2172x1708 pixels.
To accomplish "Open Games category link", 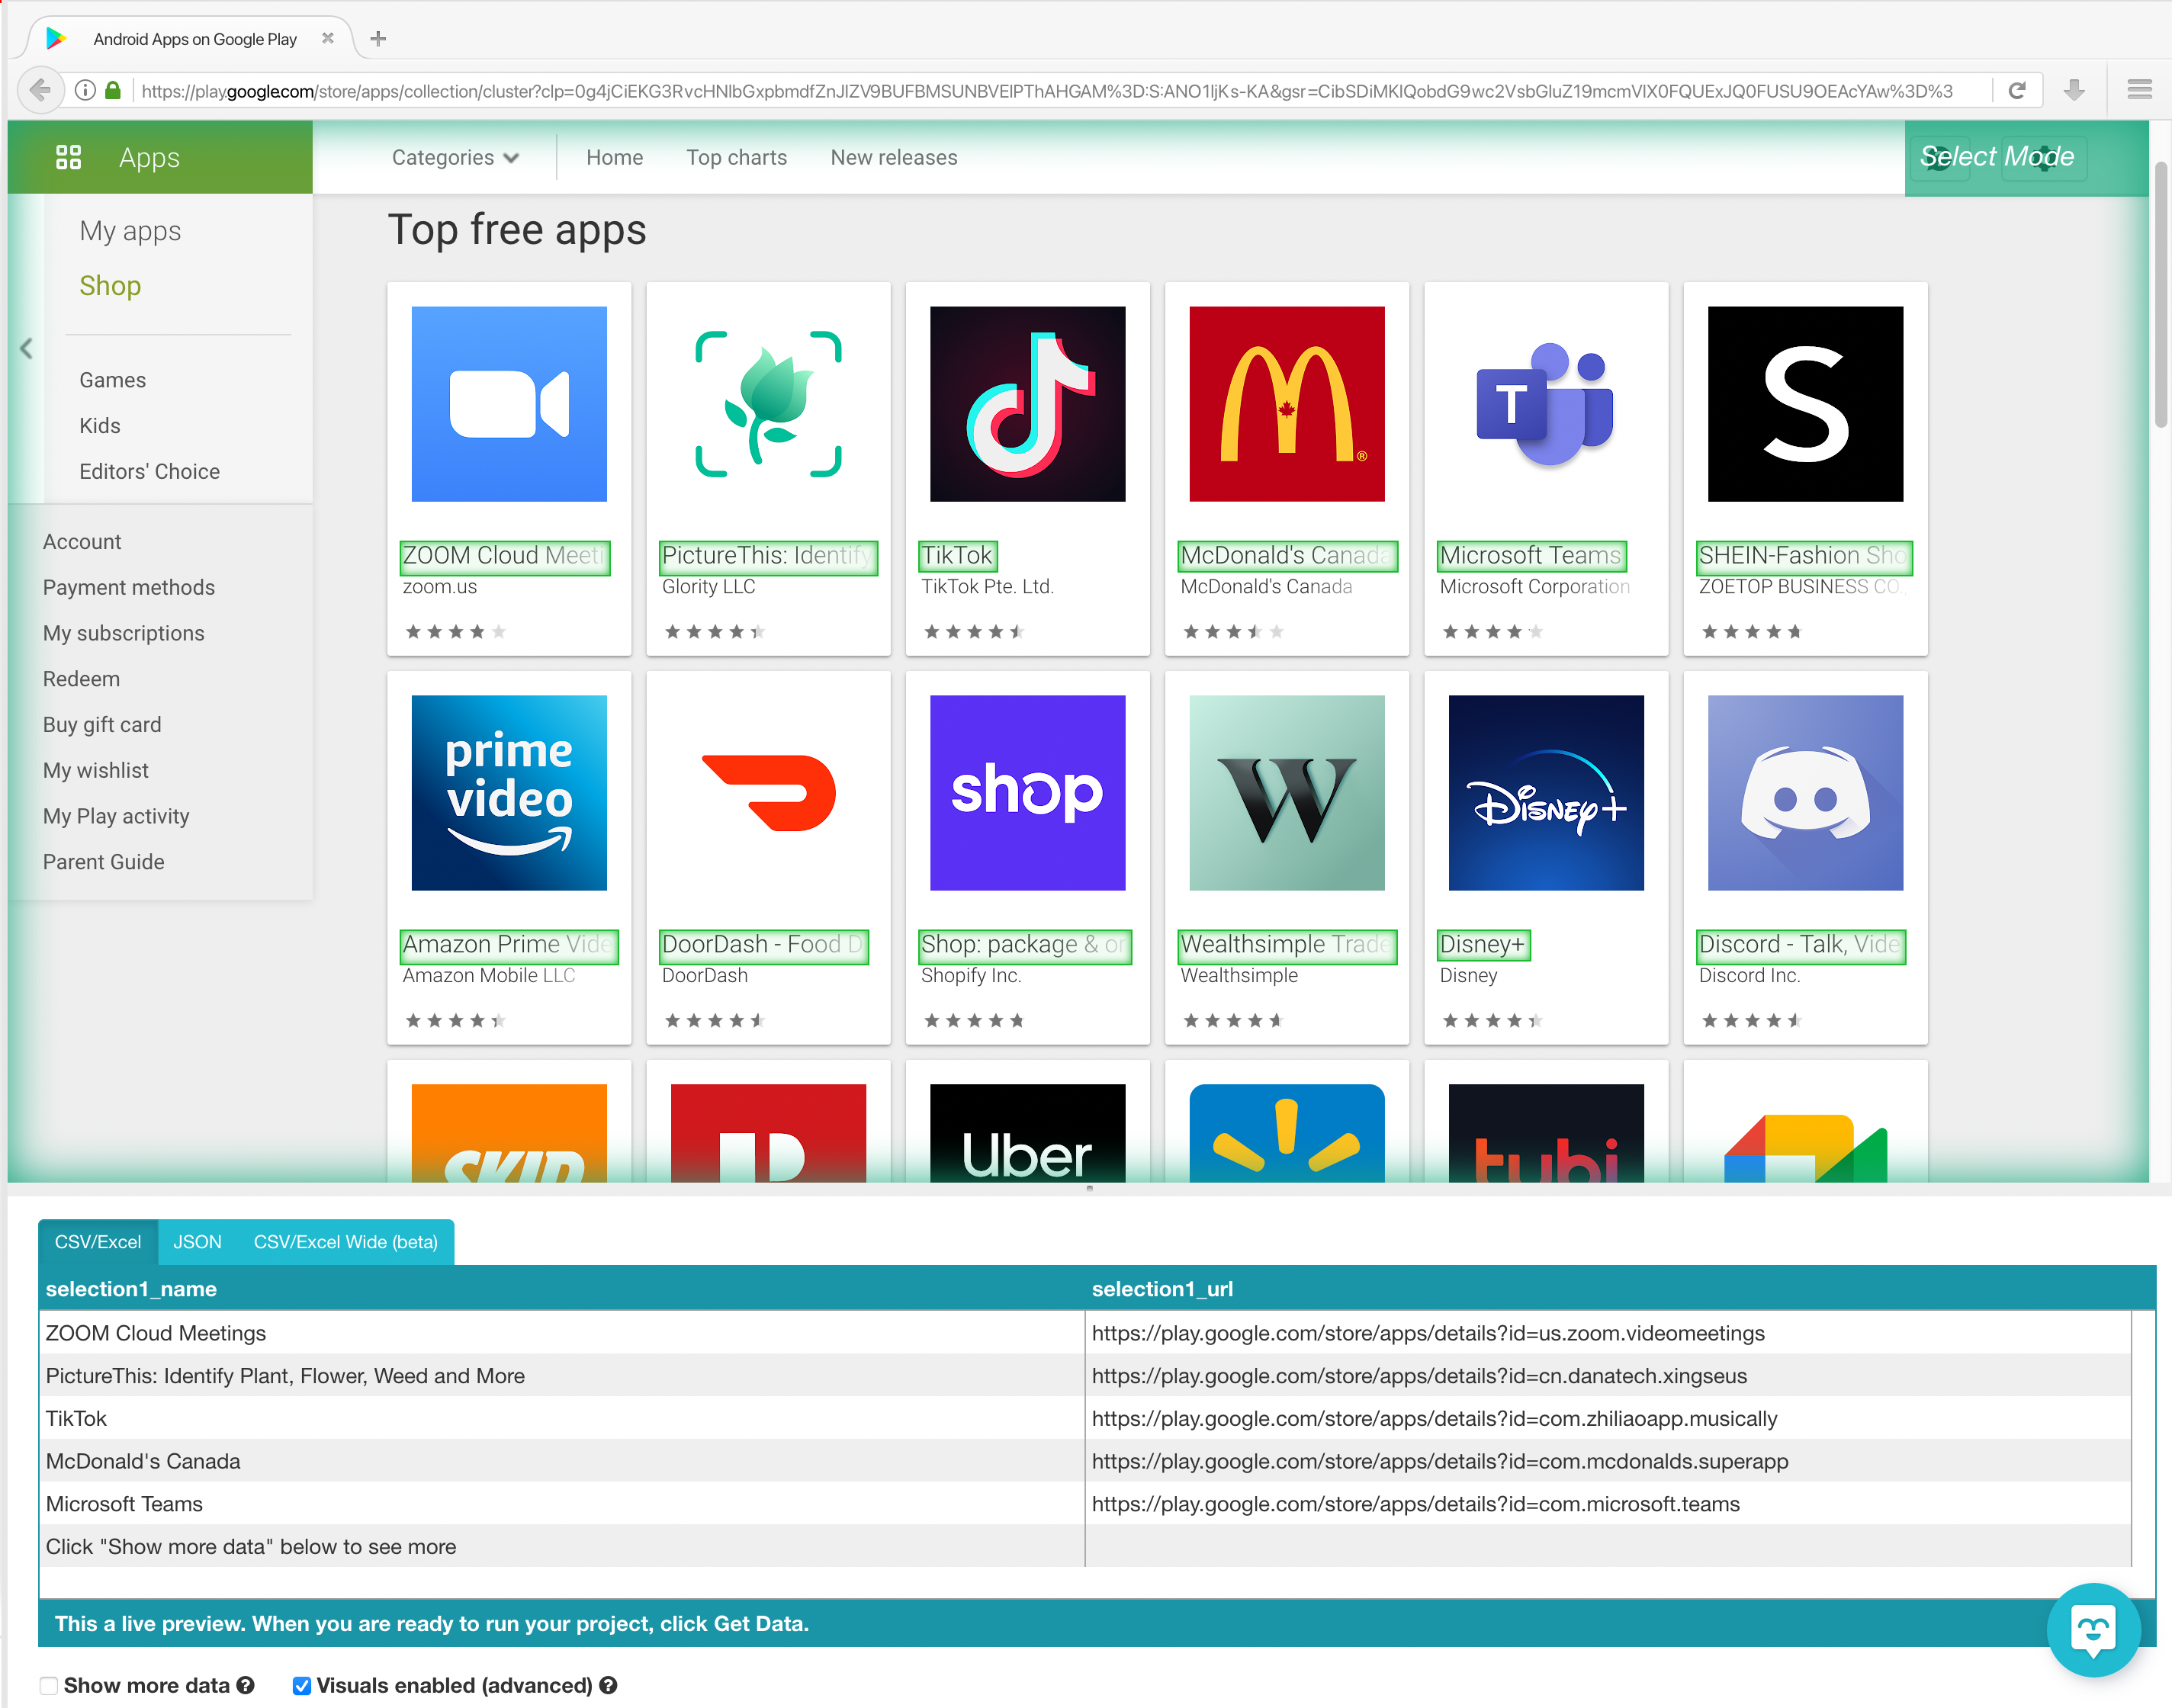I will coord(112,380).
